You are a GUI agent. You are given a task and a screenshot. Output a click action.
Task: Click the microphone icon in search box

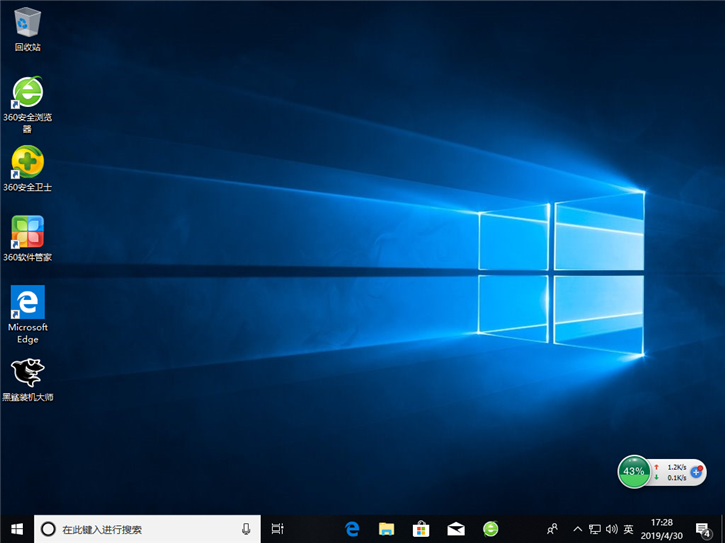pyautogui.click(x=246, y=529)
